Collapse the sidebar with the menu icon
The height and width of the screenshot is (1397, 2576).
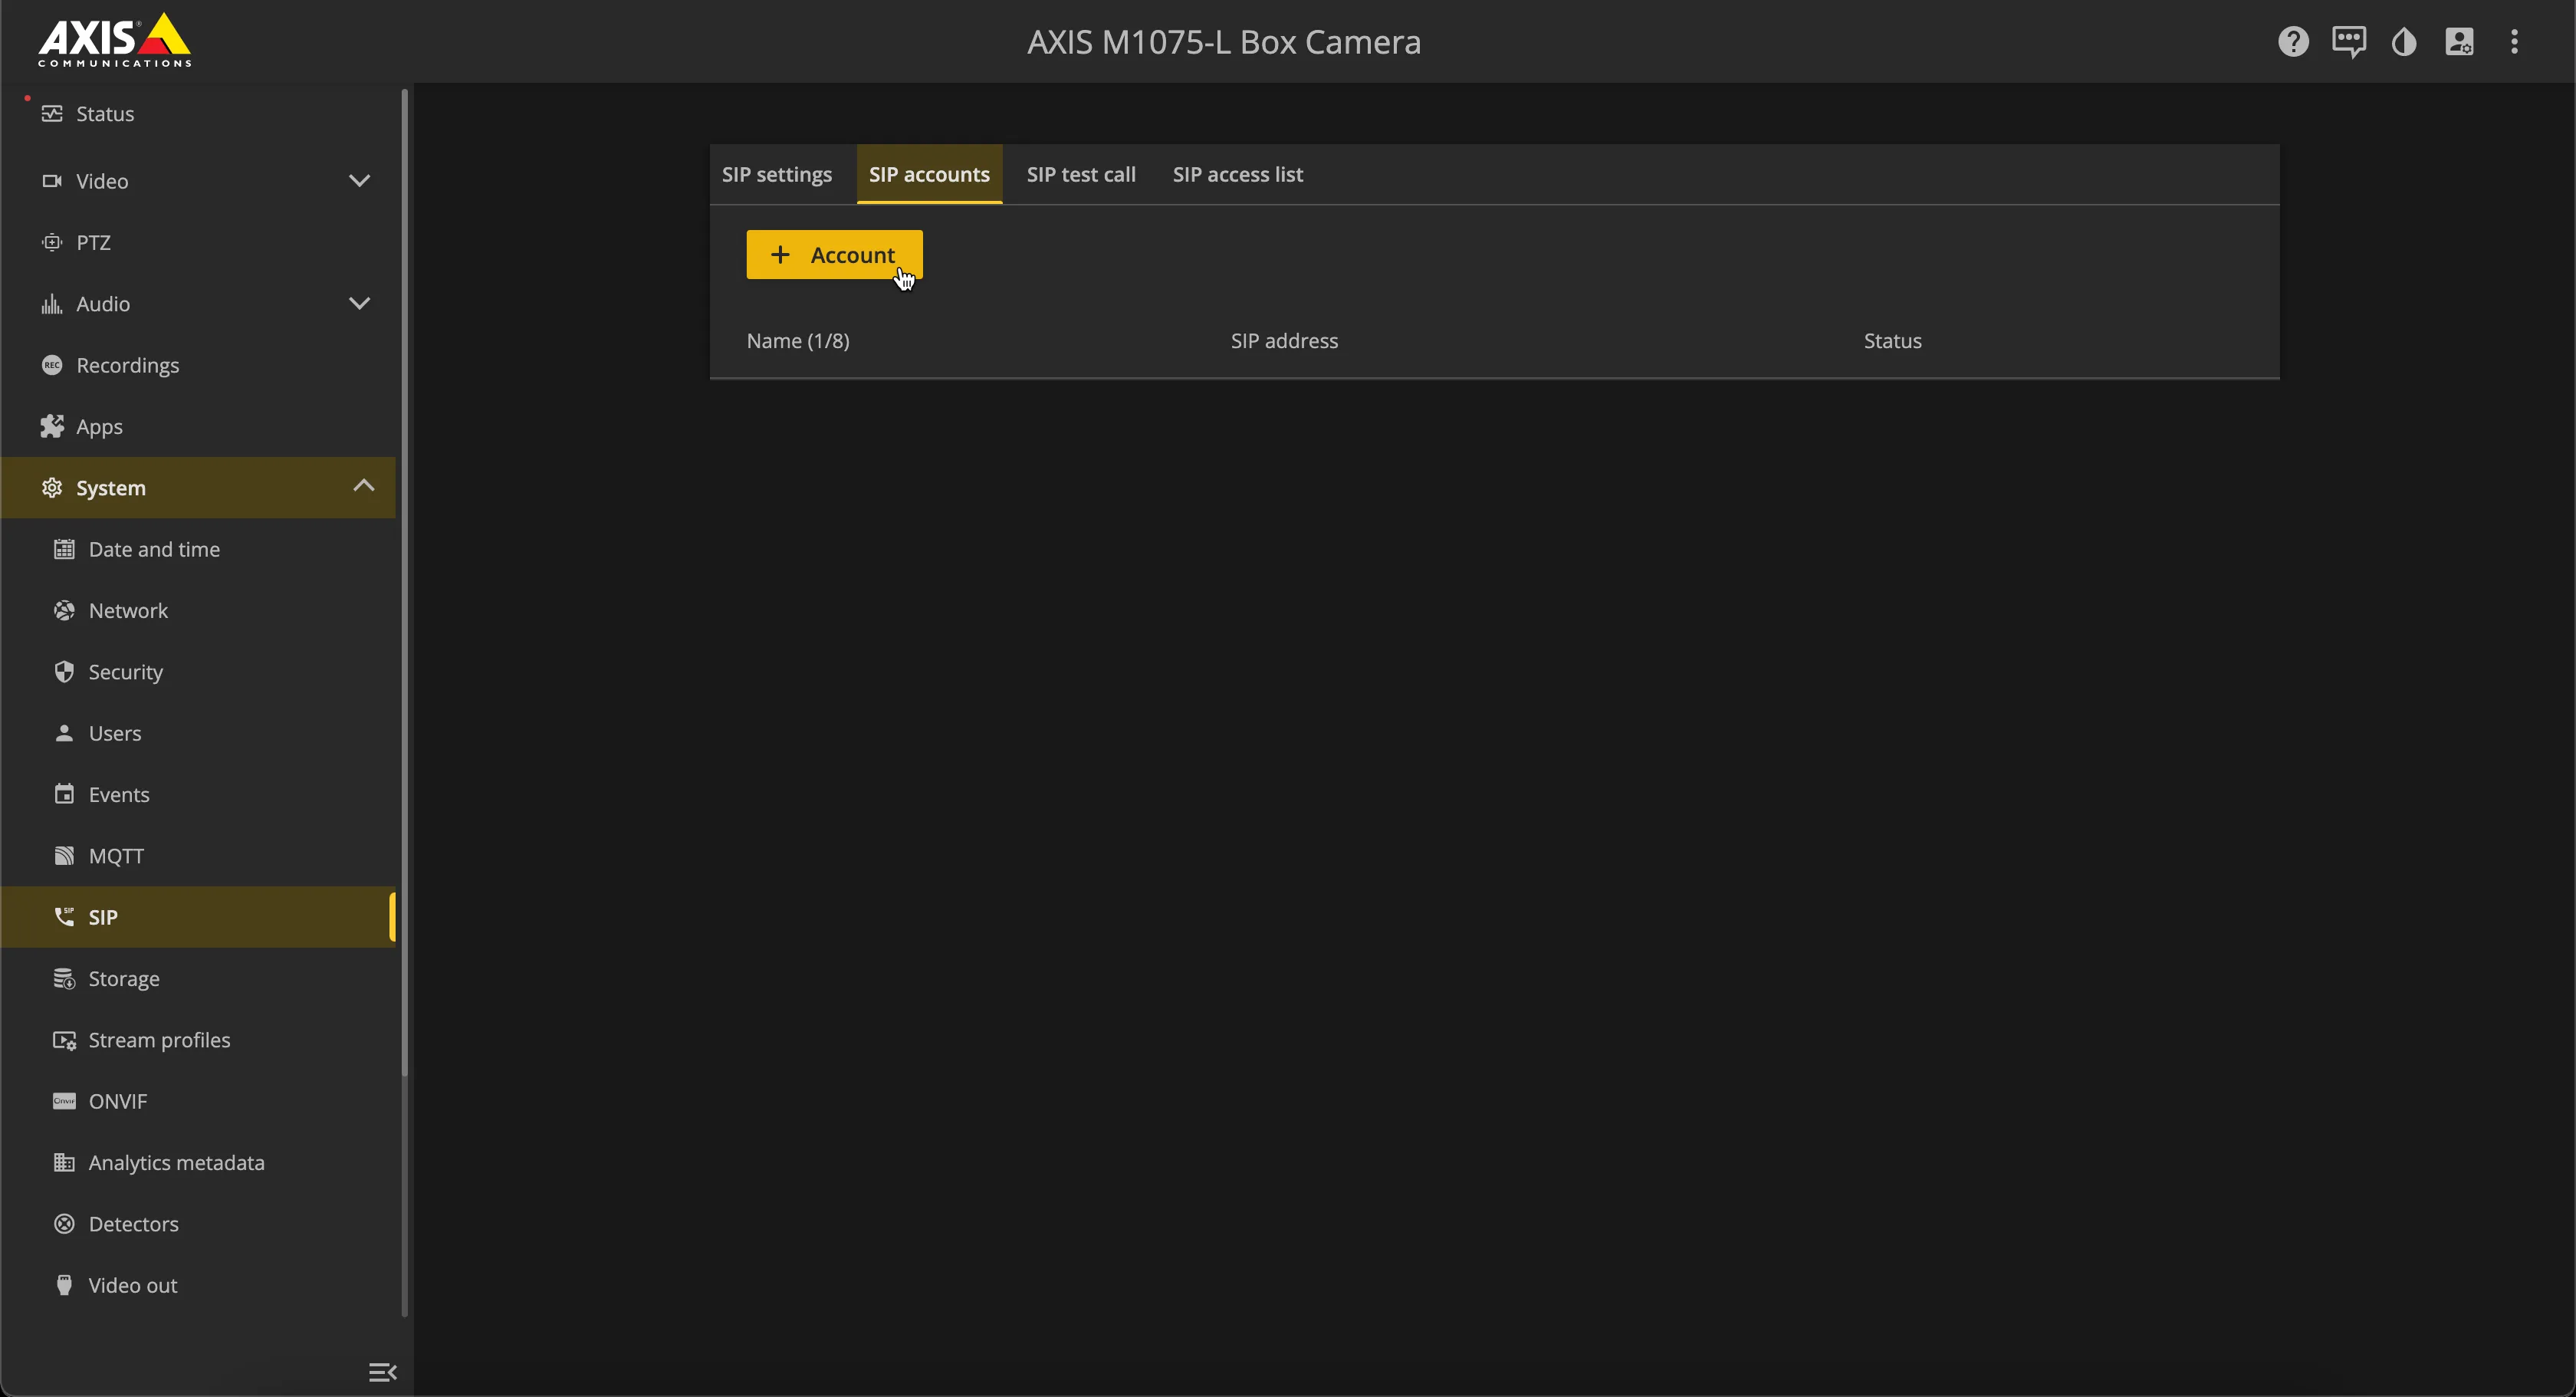coord(383,1372)
